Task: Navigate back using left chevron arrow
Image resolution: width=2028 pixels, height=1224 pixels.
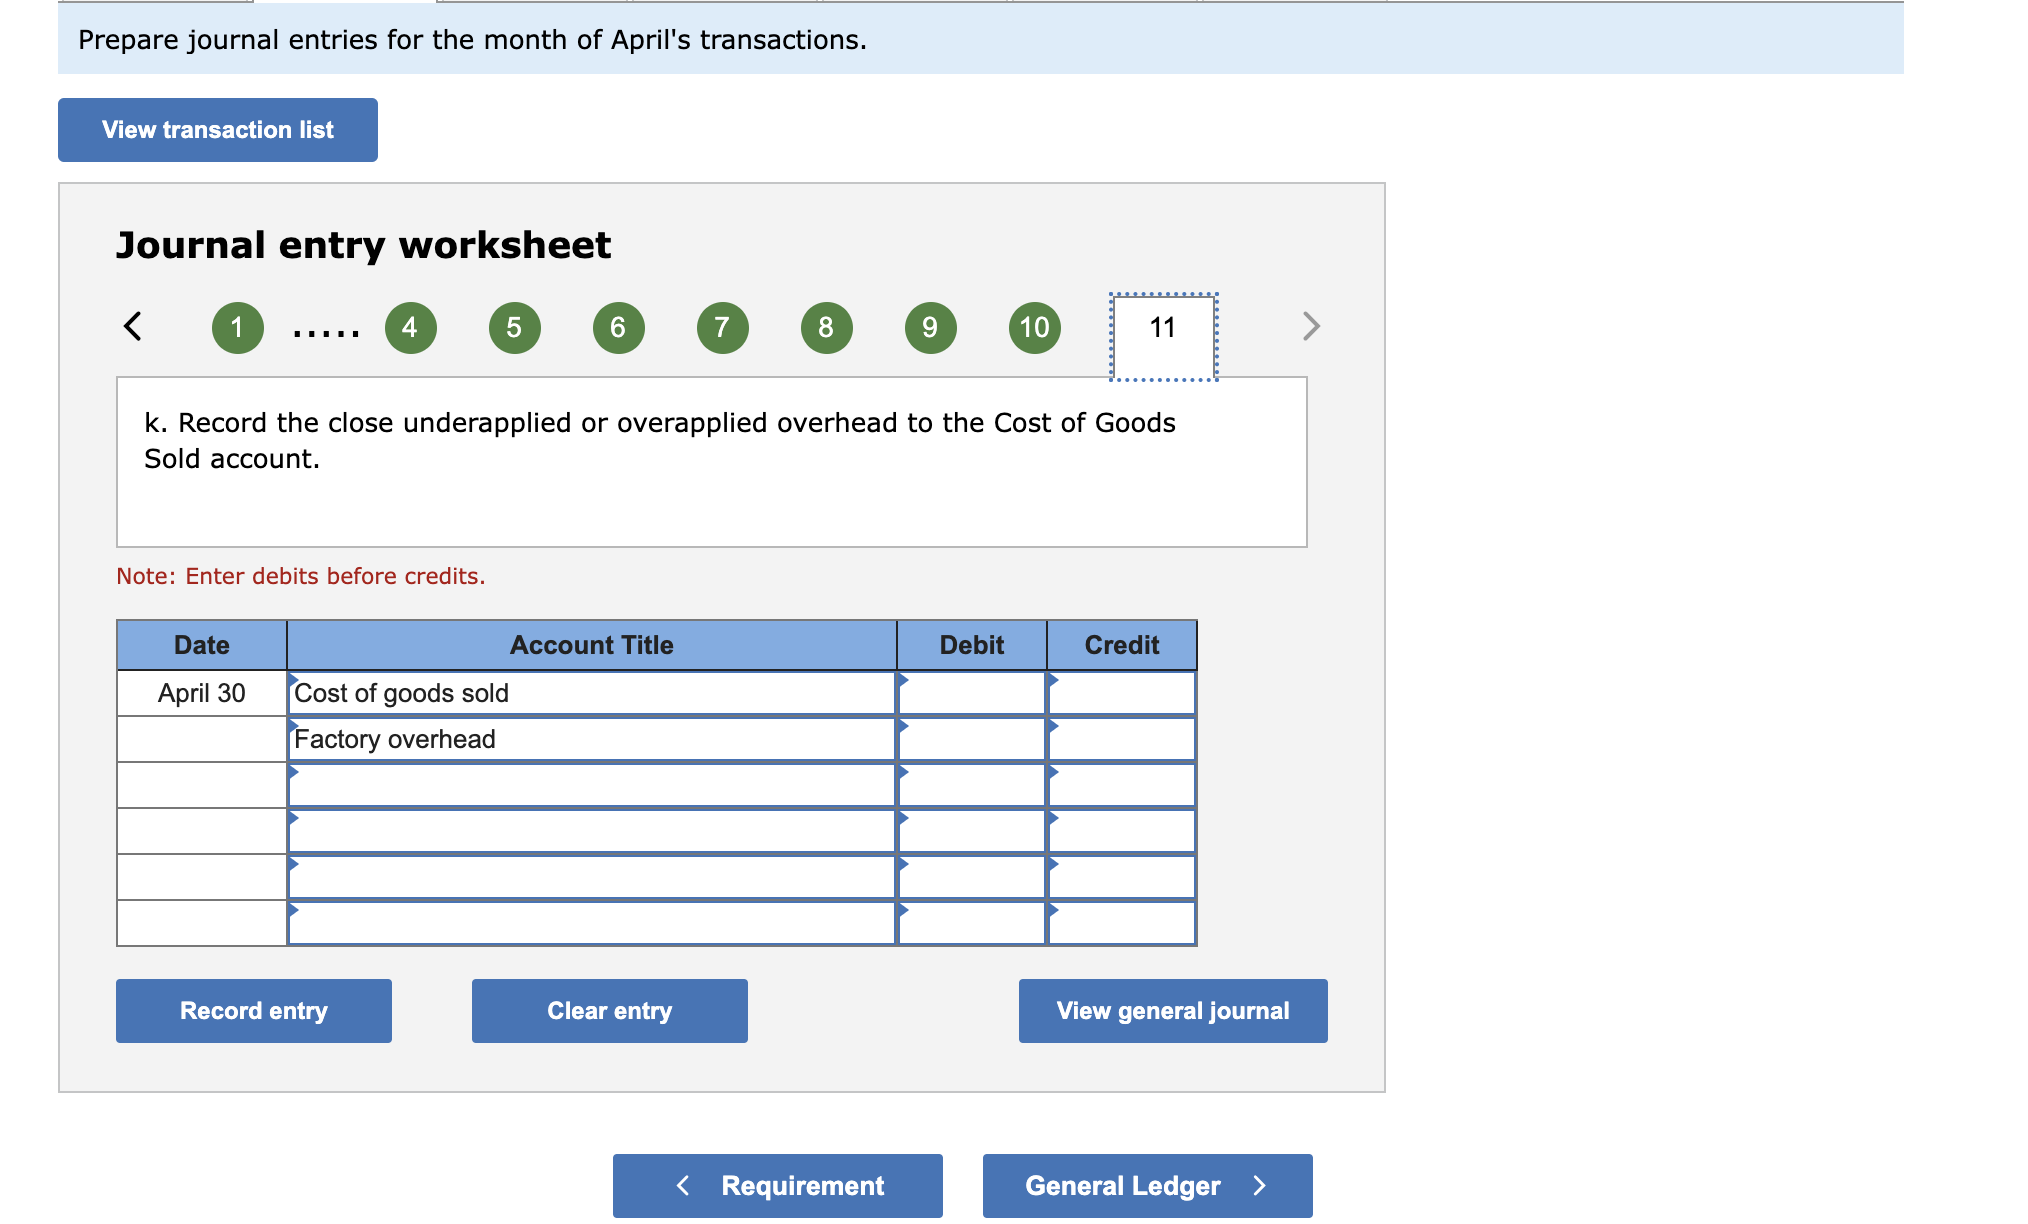Action: point(133,326)
